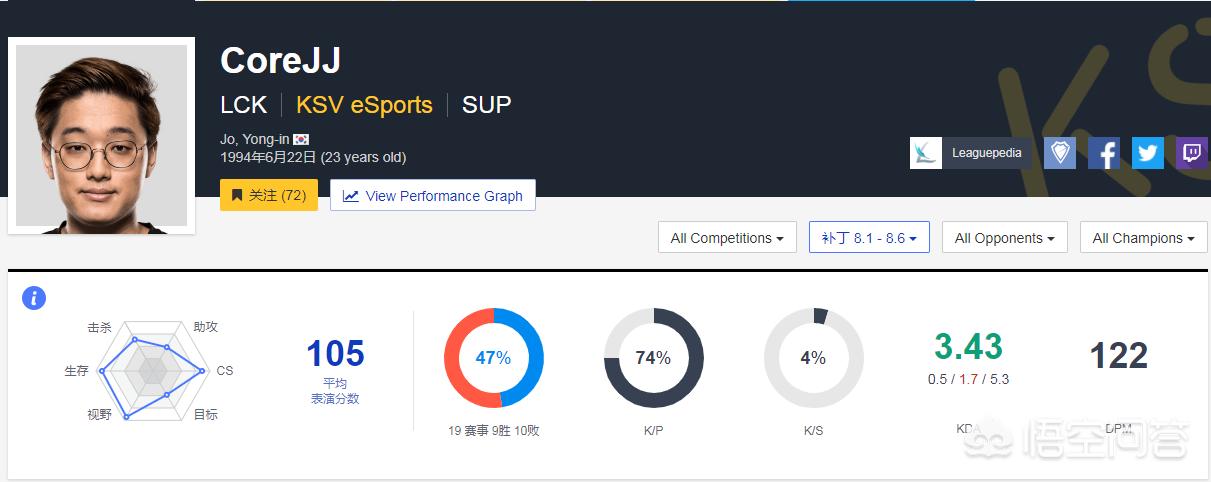Expand the All Opponents dropdown
The width and height of the screenshot is (1211, 482).
coord(1005,238)
